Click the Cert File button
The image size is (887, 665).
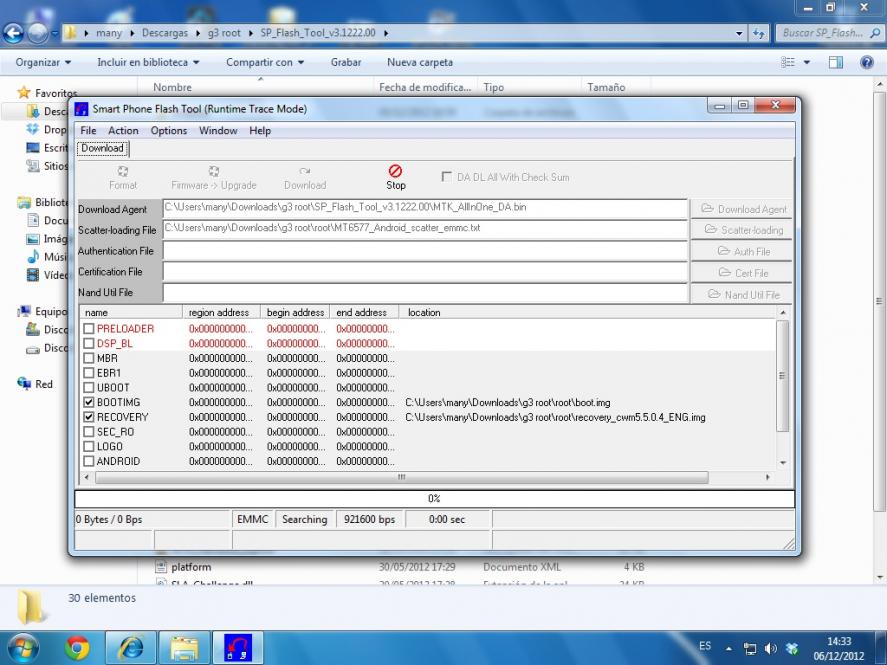point(742,273)
